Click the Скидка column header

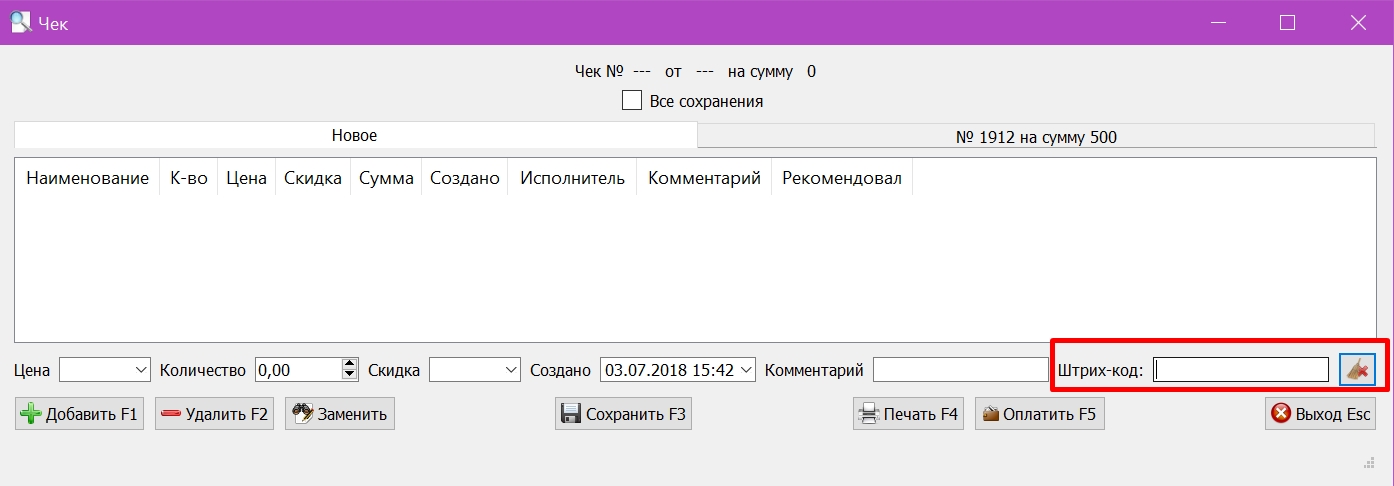click(x=313, y=178)
